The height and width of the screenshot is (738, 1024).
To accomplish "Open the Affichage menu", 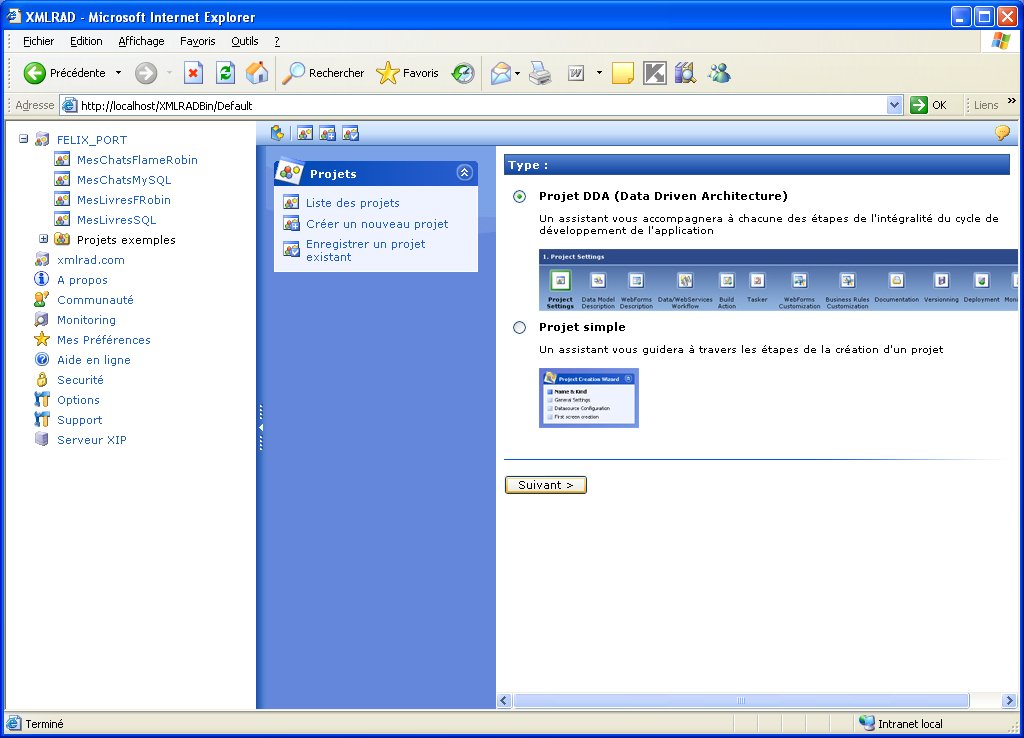I will coord(141,41).
